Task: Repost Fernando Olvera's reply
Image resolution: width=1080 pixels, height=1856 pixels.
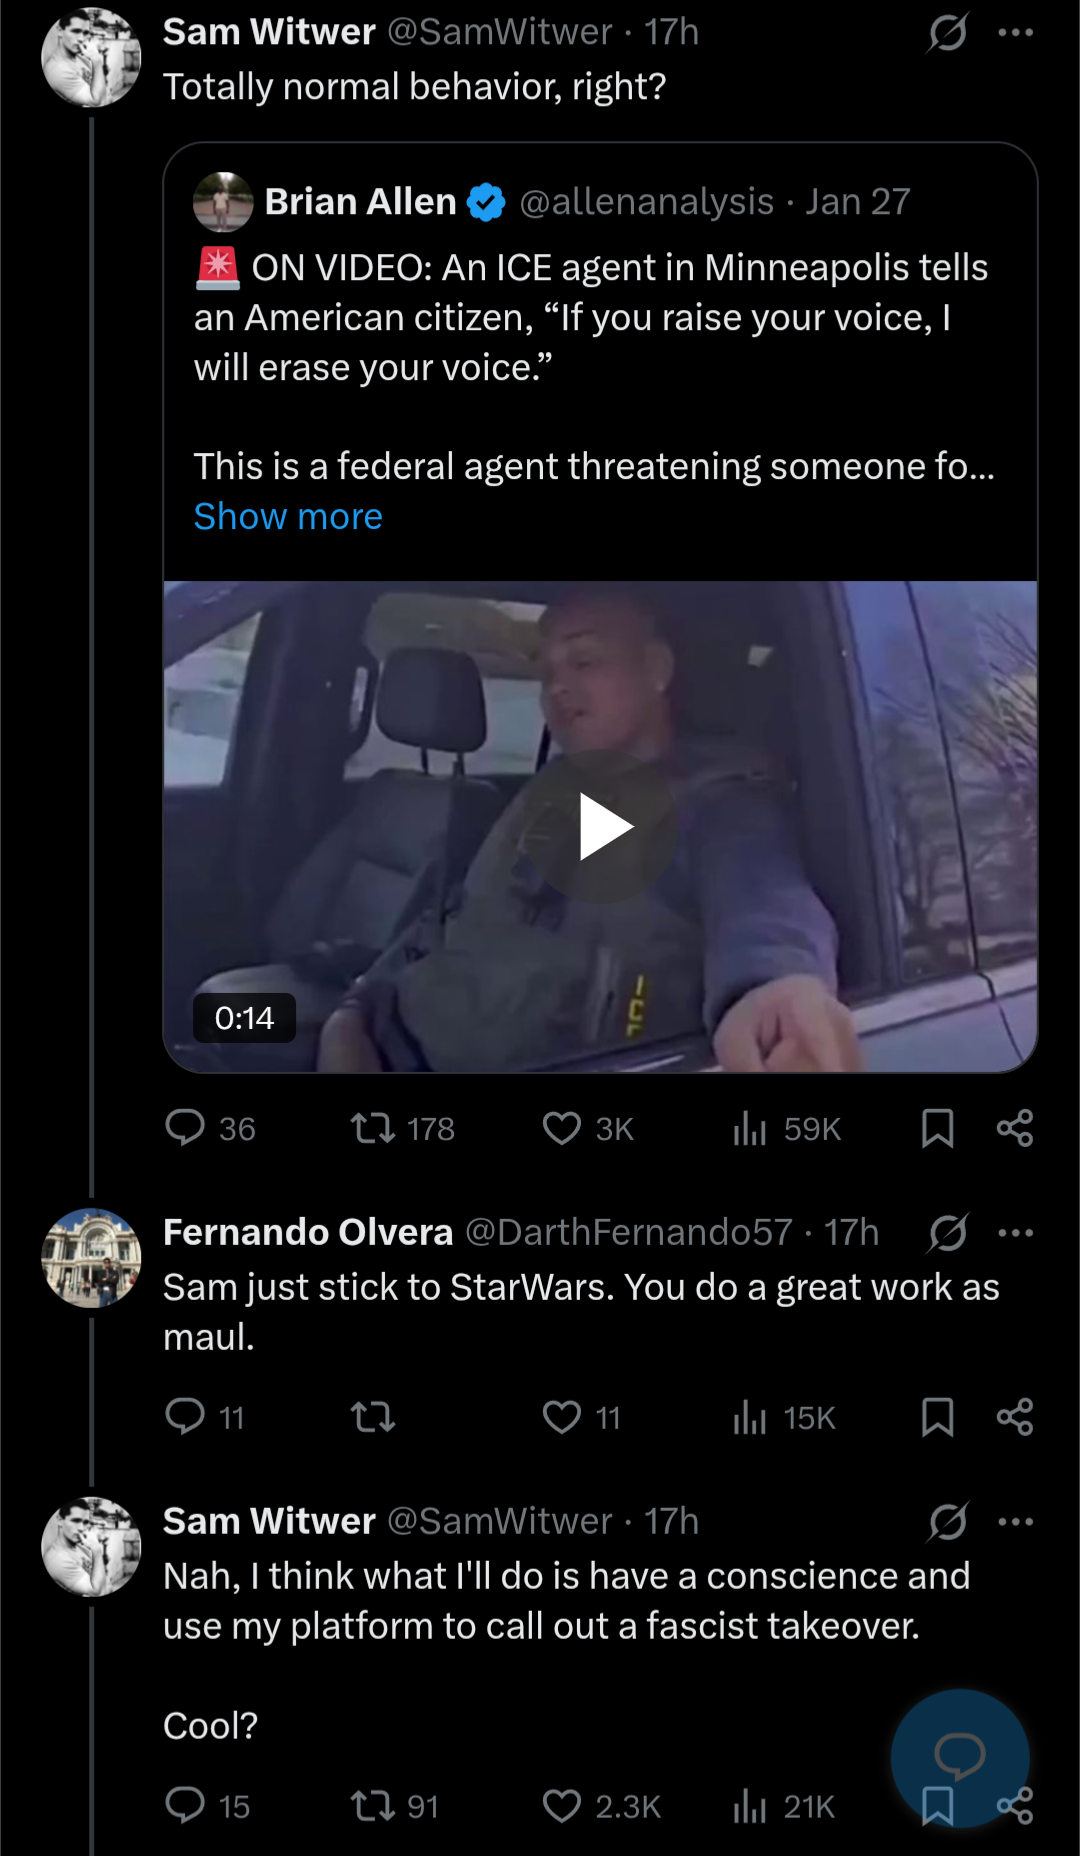Action: (x=373, y=1417)
